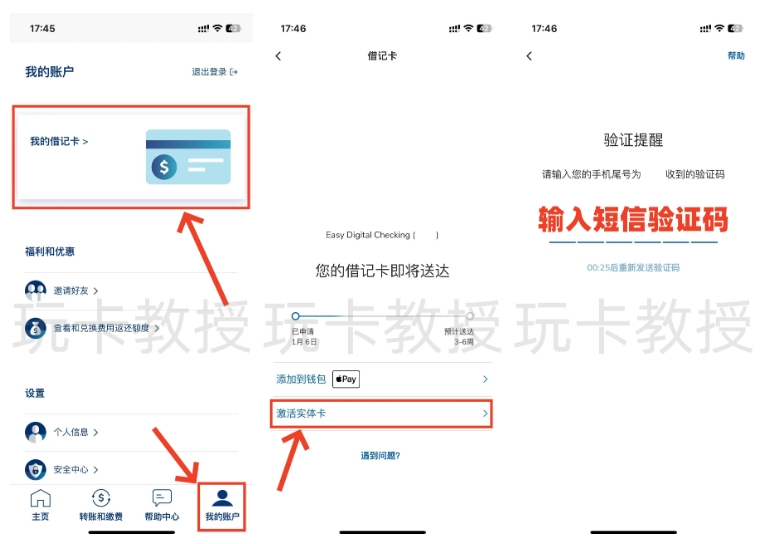
Task: Open 我的借记卡 link
Action: [x=59, y=142]
